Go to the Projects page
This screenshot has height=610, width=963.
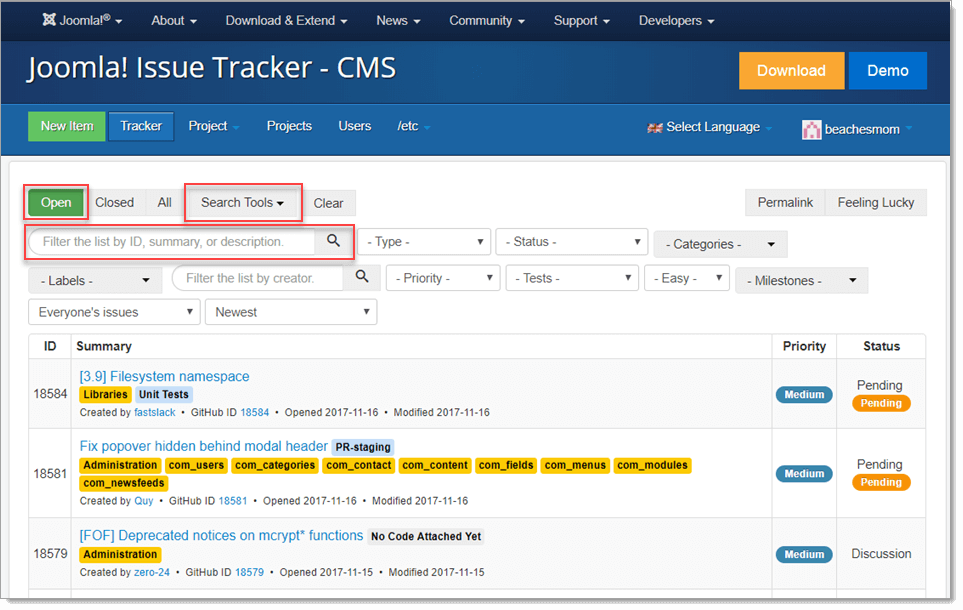tap(289, 126)
